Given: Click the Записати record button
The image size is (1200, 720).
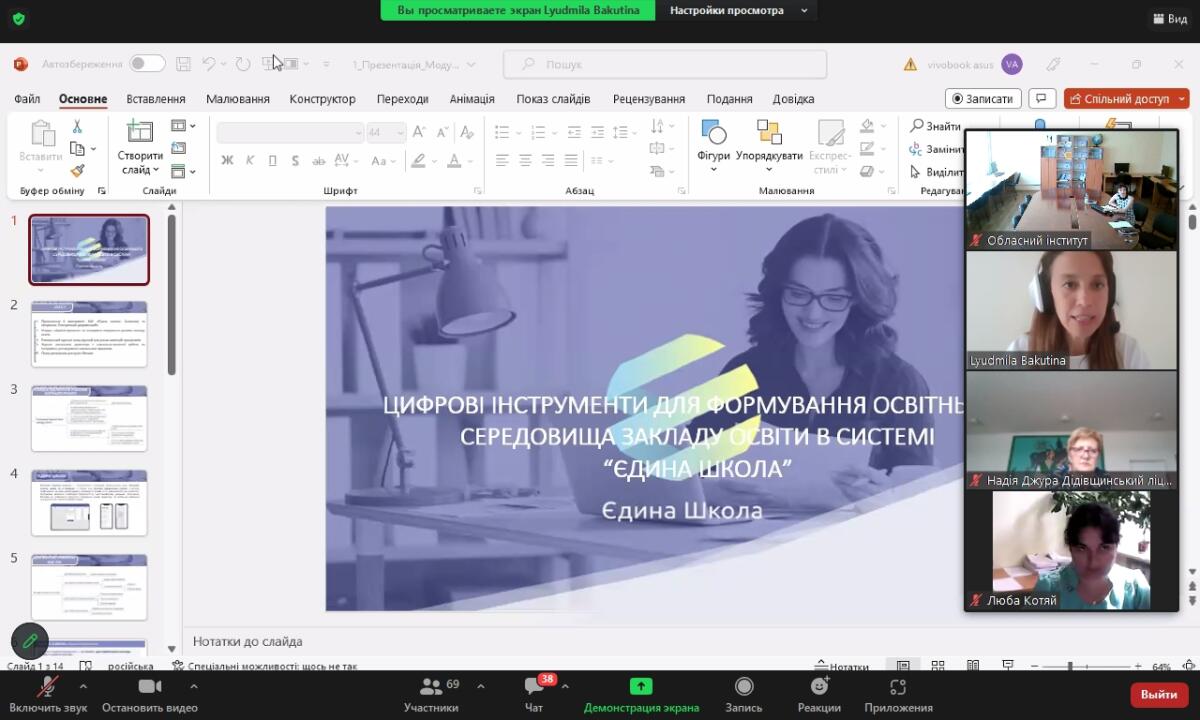Looking at the screenshot, I should pyautogui.click(x=983, y=98).
